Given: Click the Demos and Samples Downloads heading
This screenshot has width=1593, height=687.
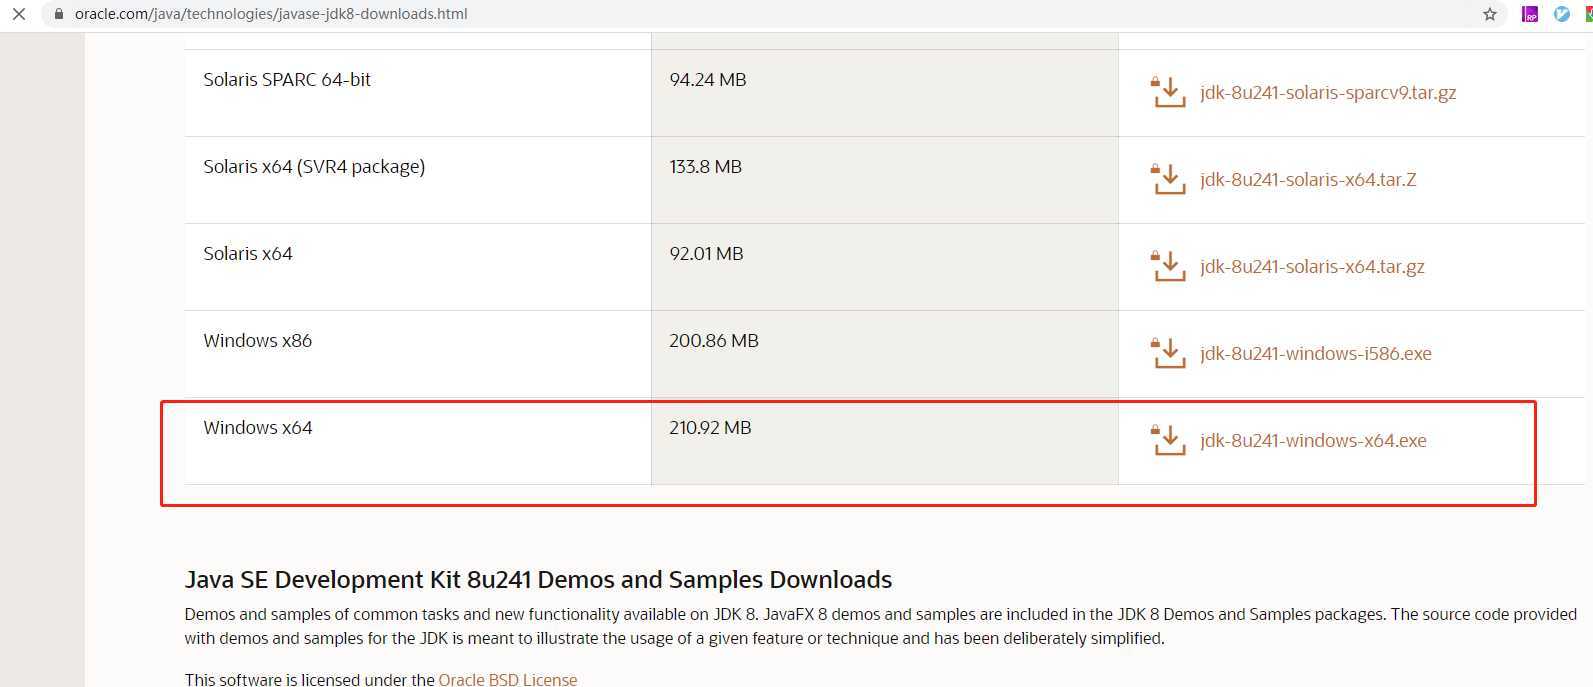Looking at the screenshot, I should [538, 580].
